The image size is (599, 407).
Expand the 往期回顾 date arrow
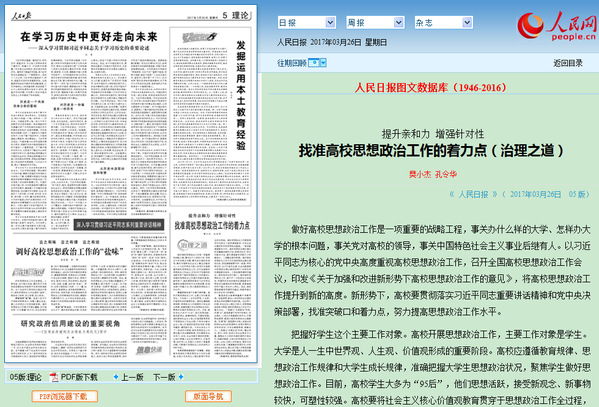[x=323, y=62]
